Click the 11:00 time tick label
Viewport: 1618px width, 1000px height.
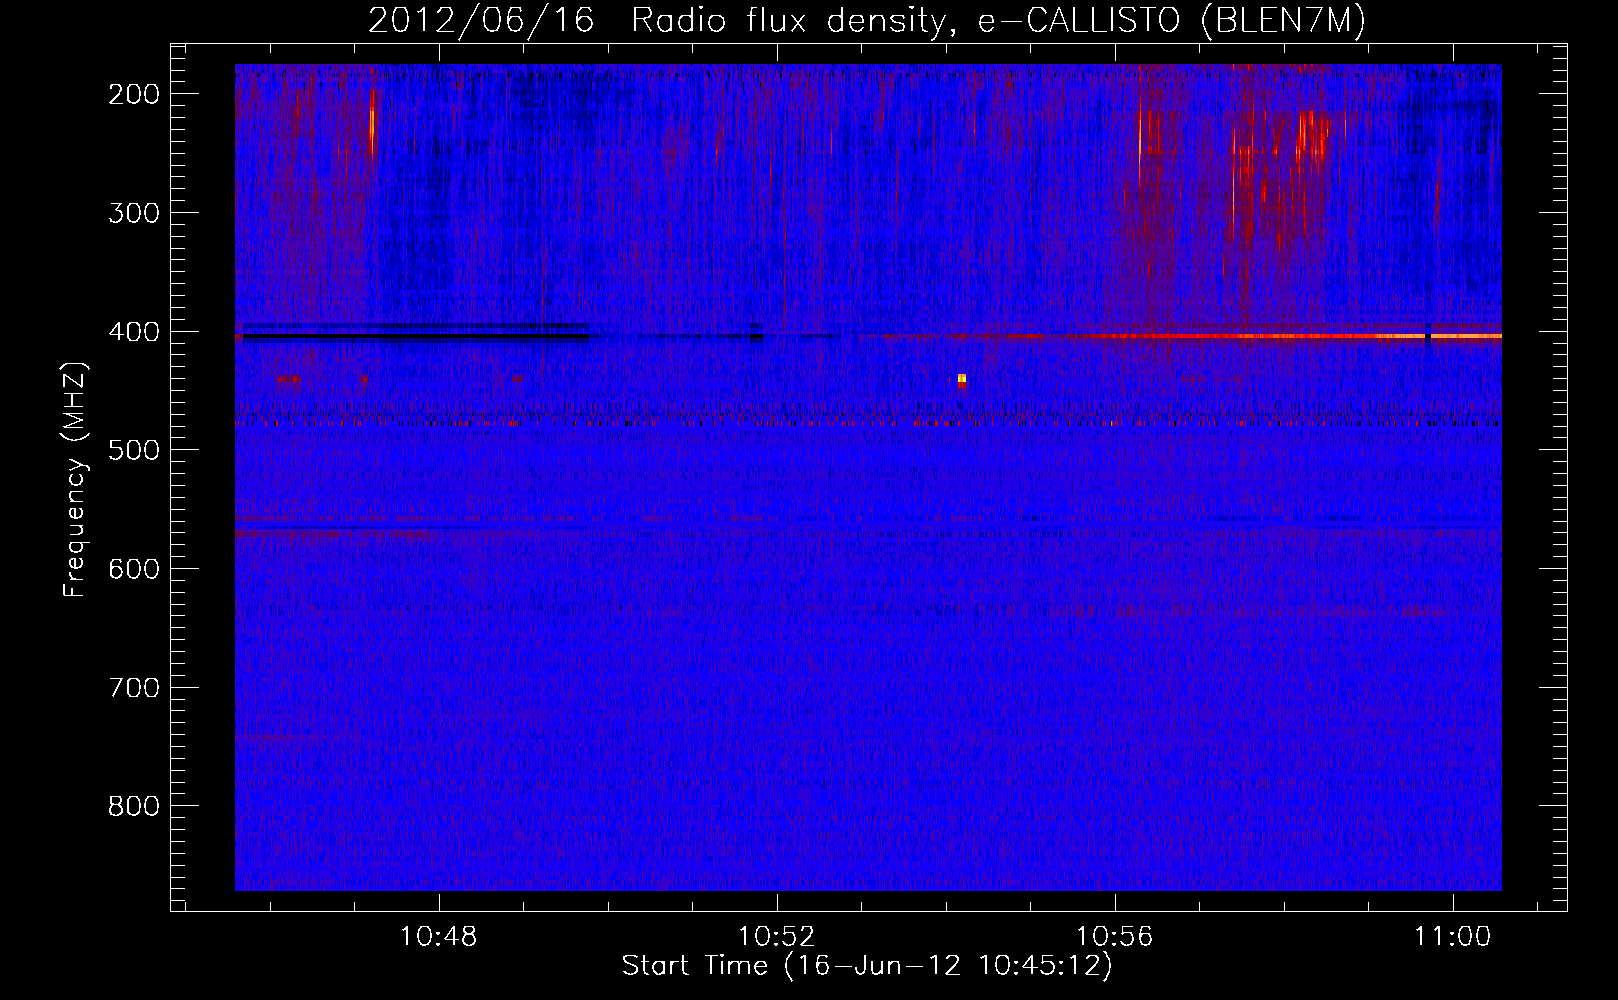(x=1453, y=936)
